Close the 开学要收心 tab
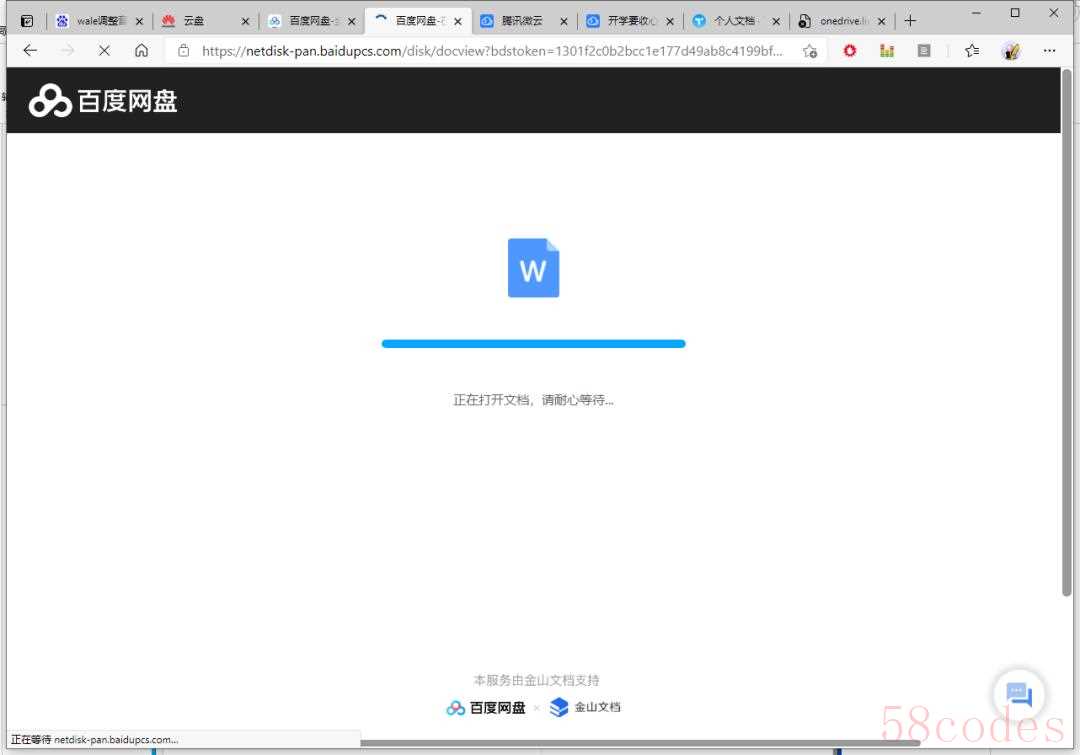 tap(669, 21)
